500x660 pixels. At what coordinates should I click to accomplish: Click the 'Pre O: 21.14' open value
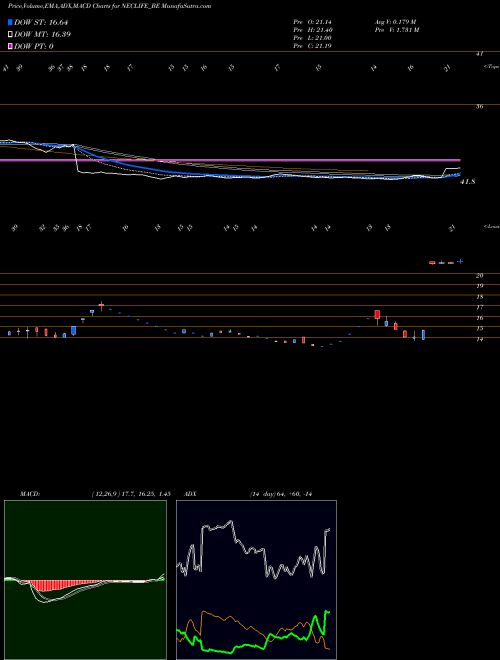pyautogui.click(x=312, y=22)
